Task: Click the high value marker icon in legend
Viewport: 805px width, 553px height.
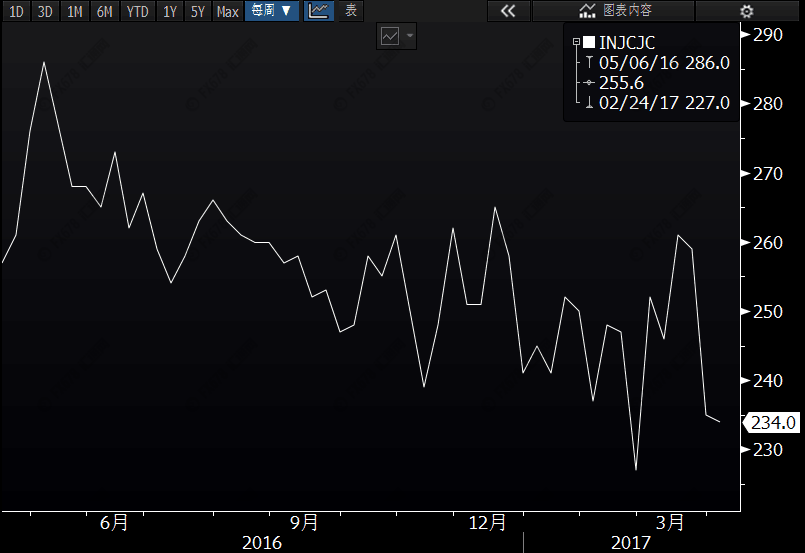Action: 588,63
